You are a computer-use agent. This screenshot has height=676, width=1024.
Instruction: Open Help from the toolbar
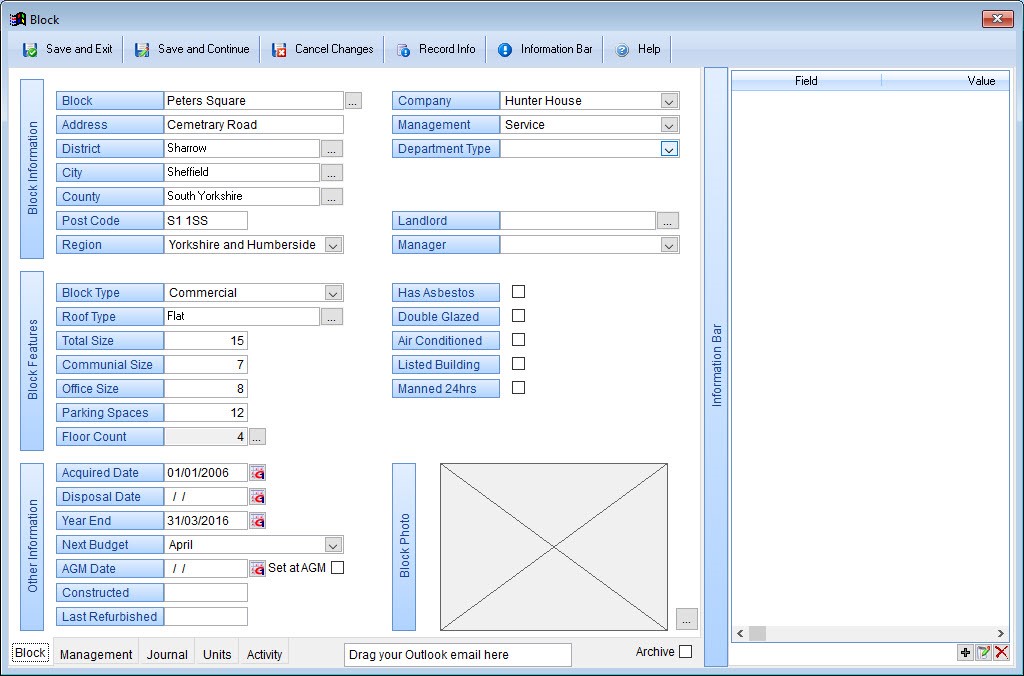pos(638,49)
